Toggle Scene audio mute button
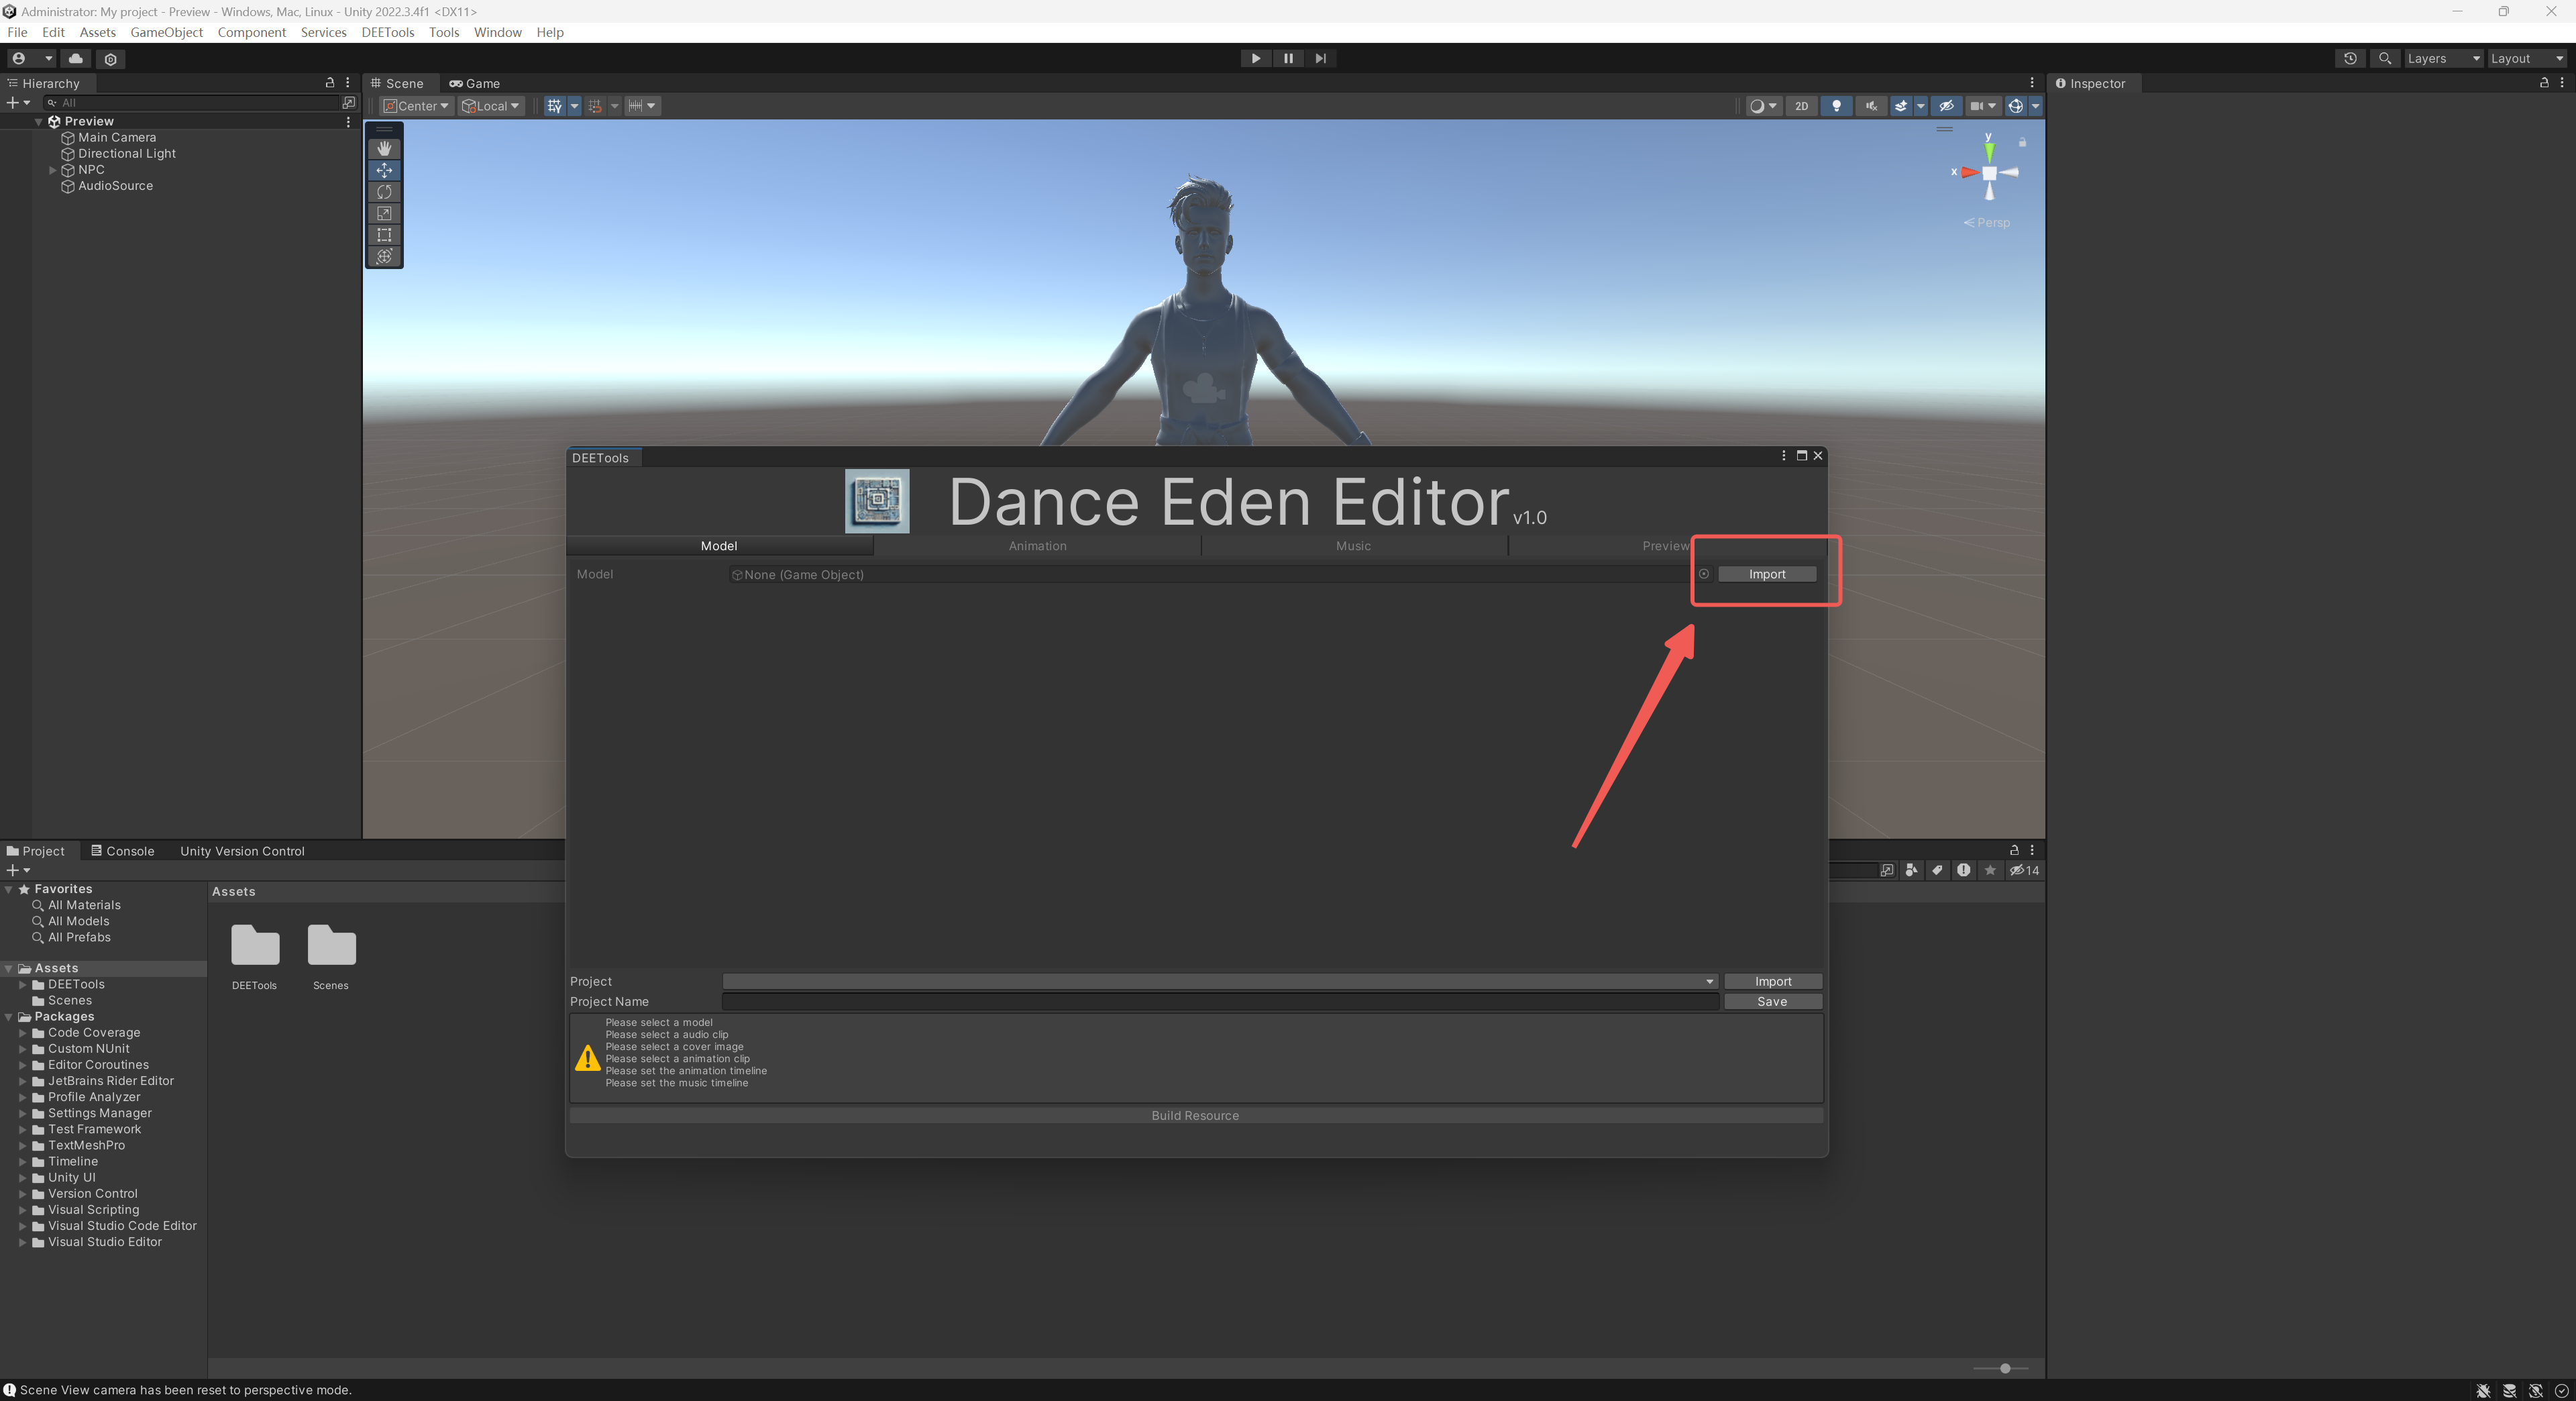Screen dimensions: 2576x1401 pos(1871,106)
